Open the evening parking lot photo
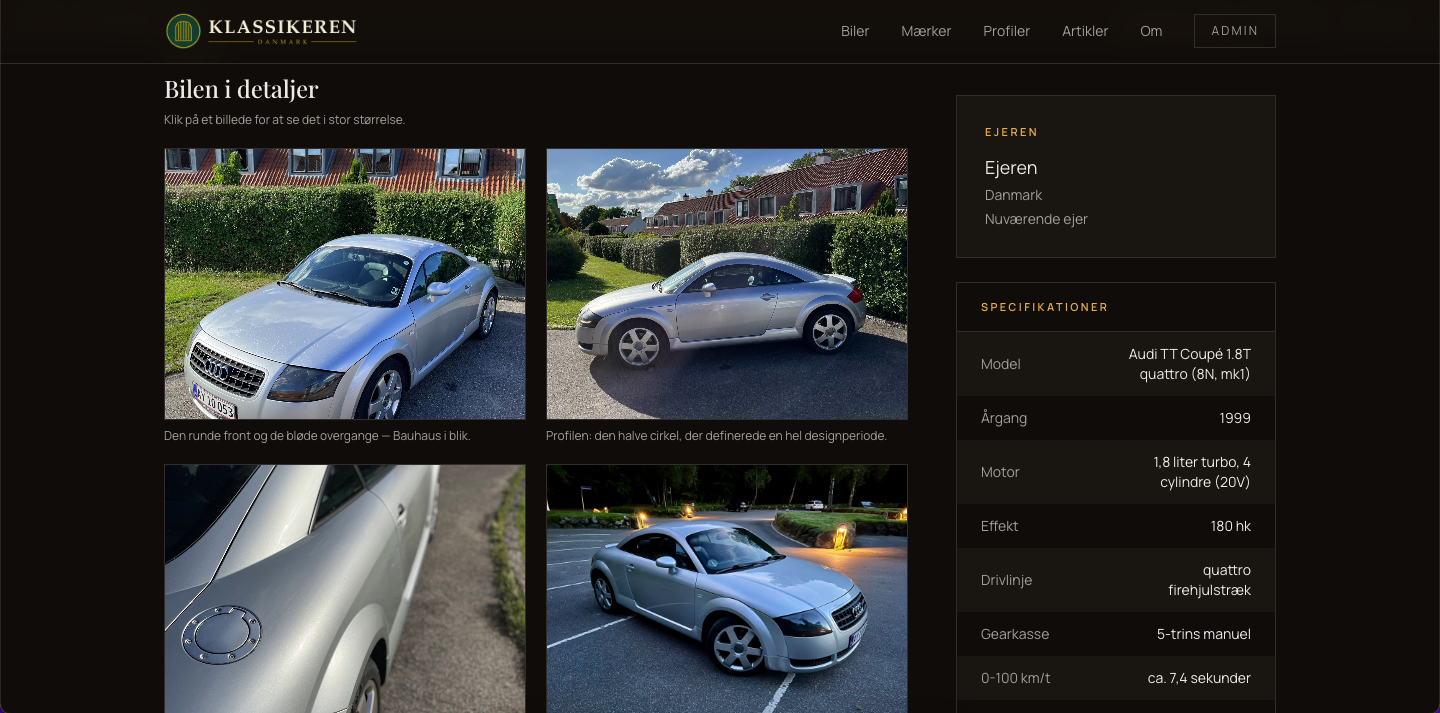This screenshot has width=1440, height=713. tap(727, 588)
